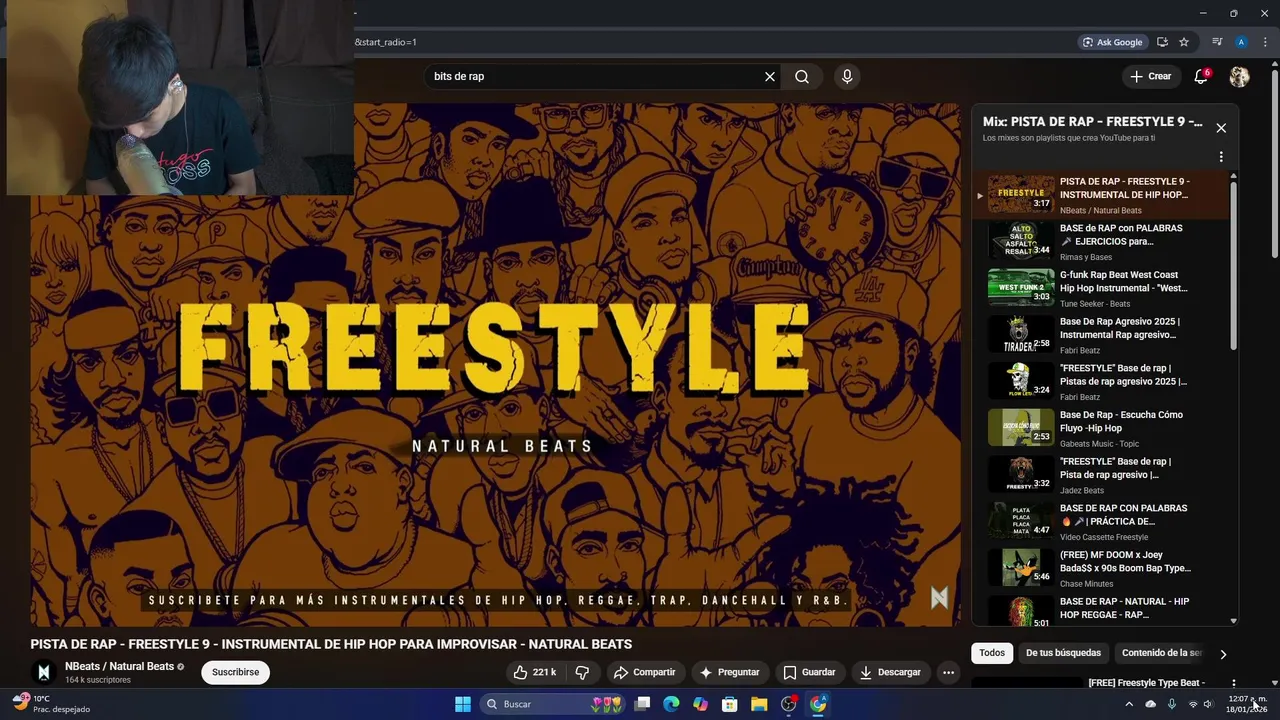
Task: Open Microsoft Store from taskbar
Action: pos(730,704)
